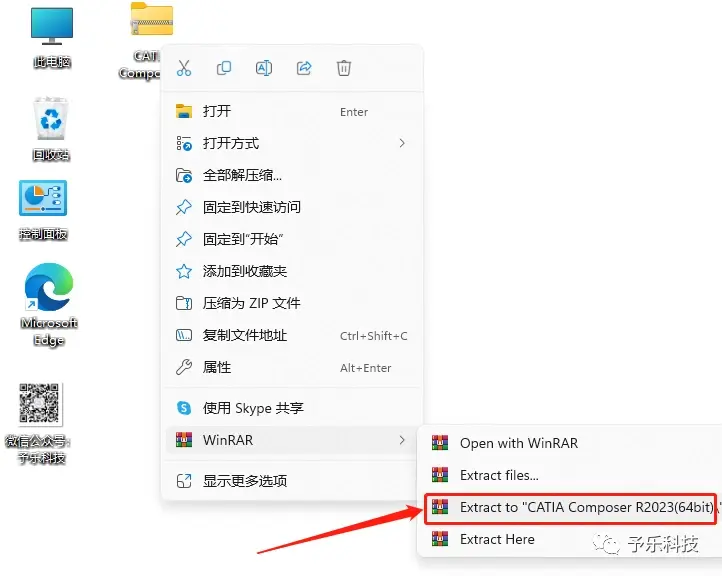Select 固定到"开始" option
The height and width of the screenshot is (576, 722).
pyautogui.click(x=292, y=239)
